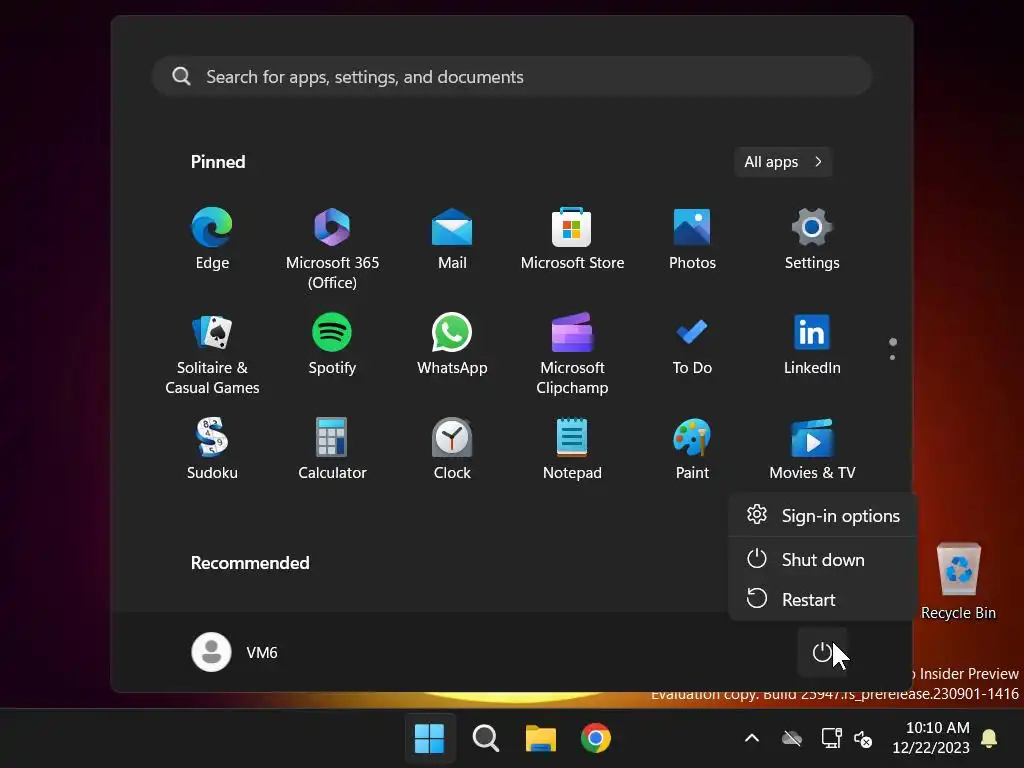Choose Shut down from power menu
Screen dimensions: 1024x768
coord(823,560)
